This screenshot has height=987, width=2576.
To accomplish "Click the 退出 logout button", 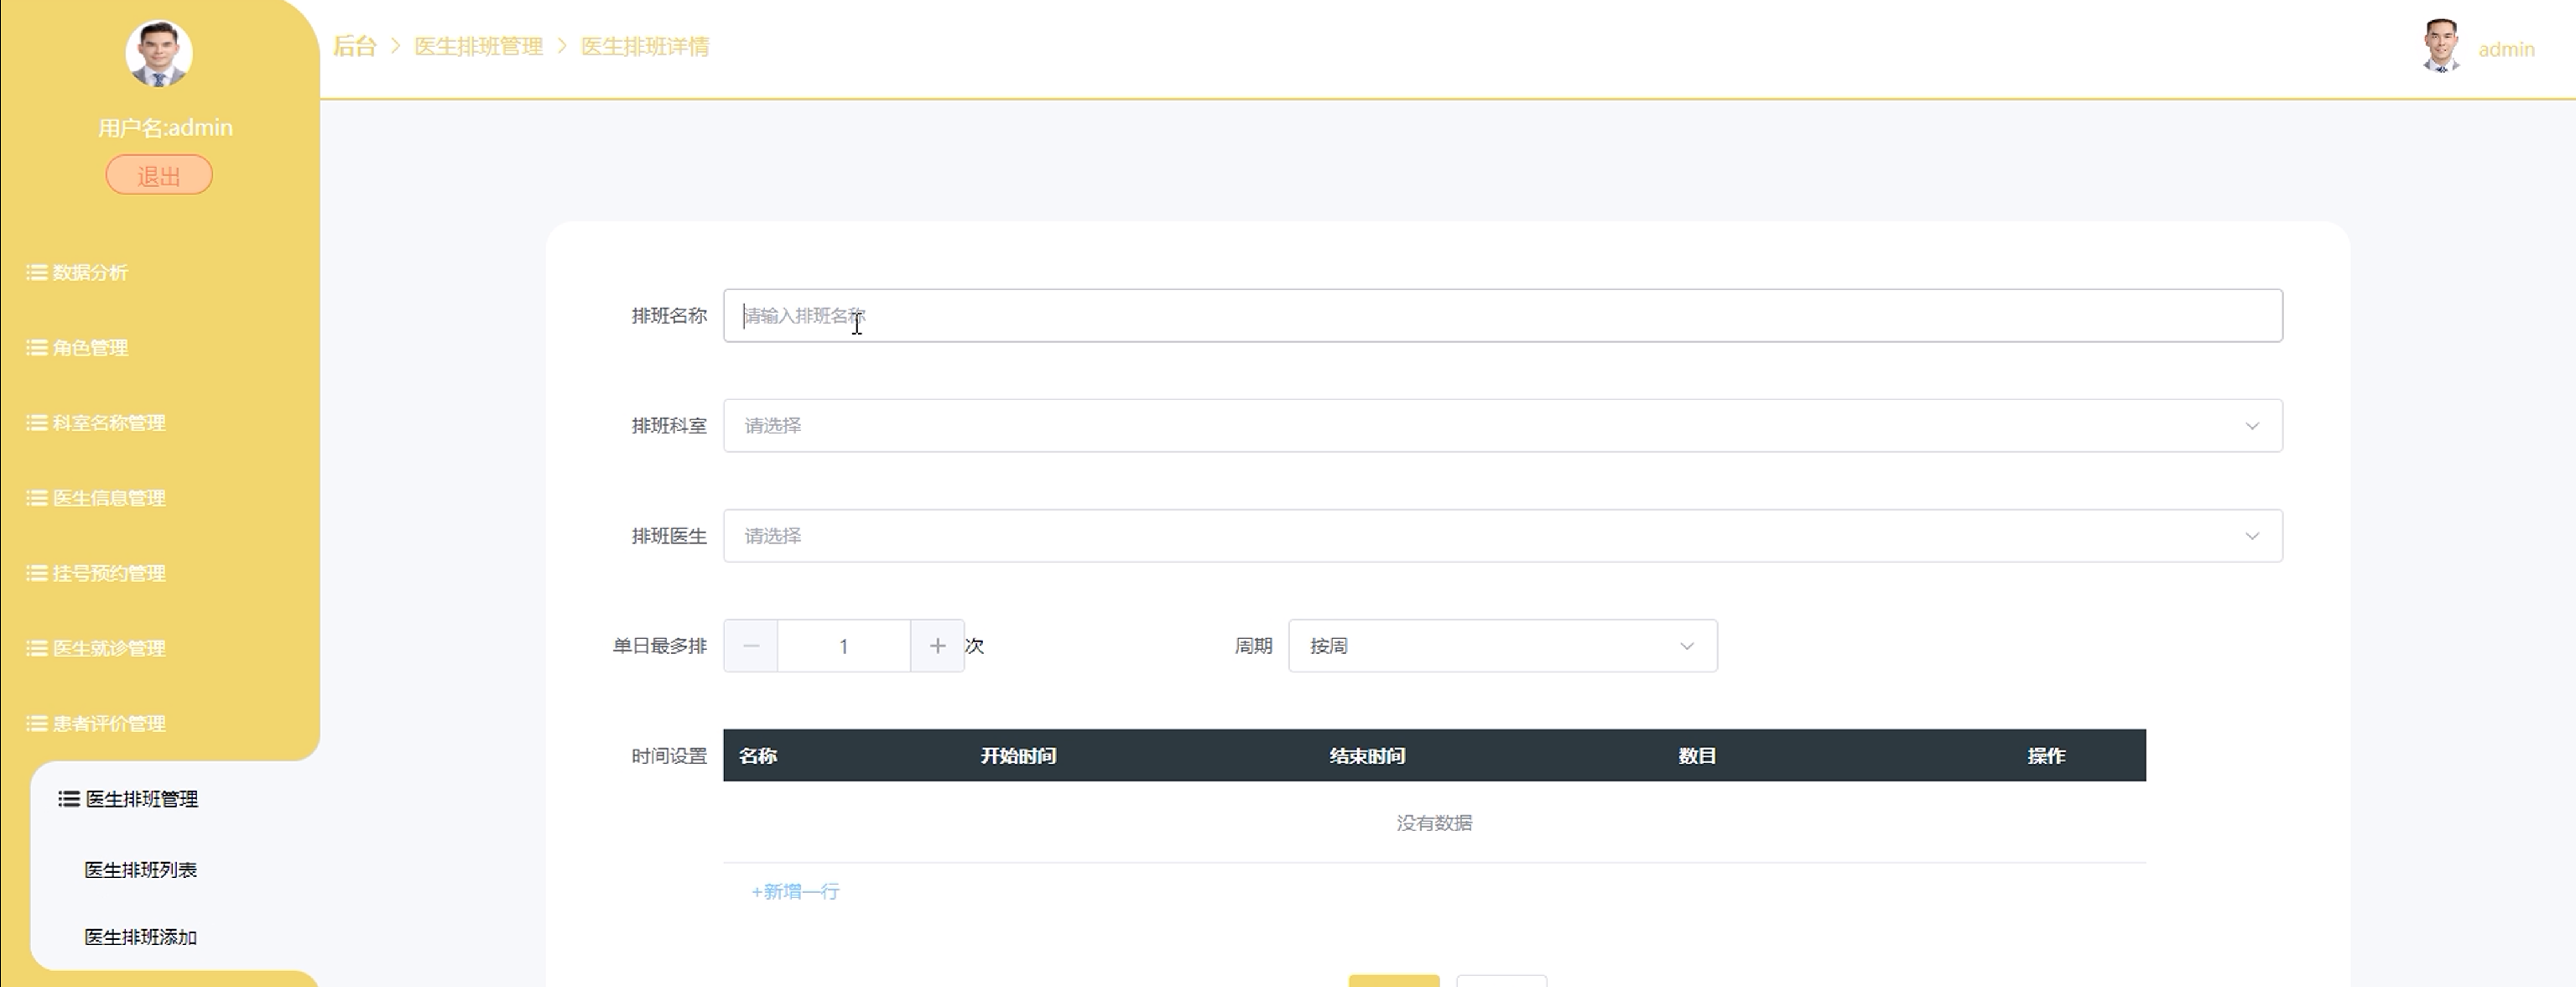I will coord(159,176).
